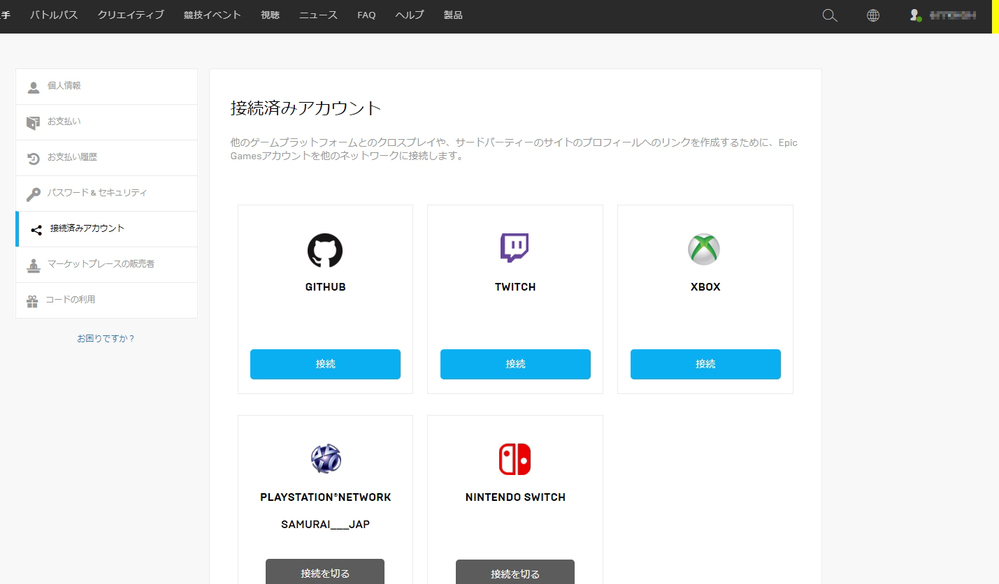This screenshot has height=584, width=999.
Task: Click the 接続済みアカウント page heading
Action: (305, 108)
